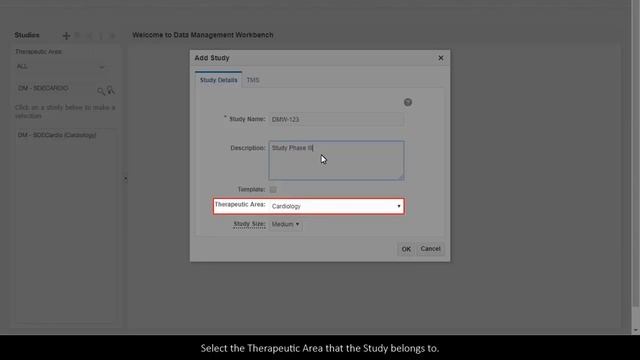Viewport: 640px width, 360px height.
Task: Click the Study Size label
Action: [249, 224]
